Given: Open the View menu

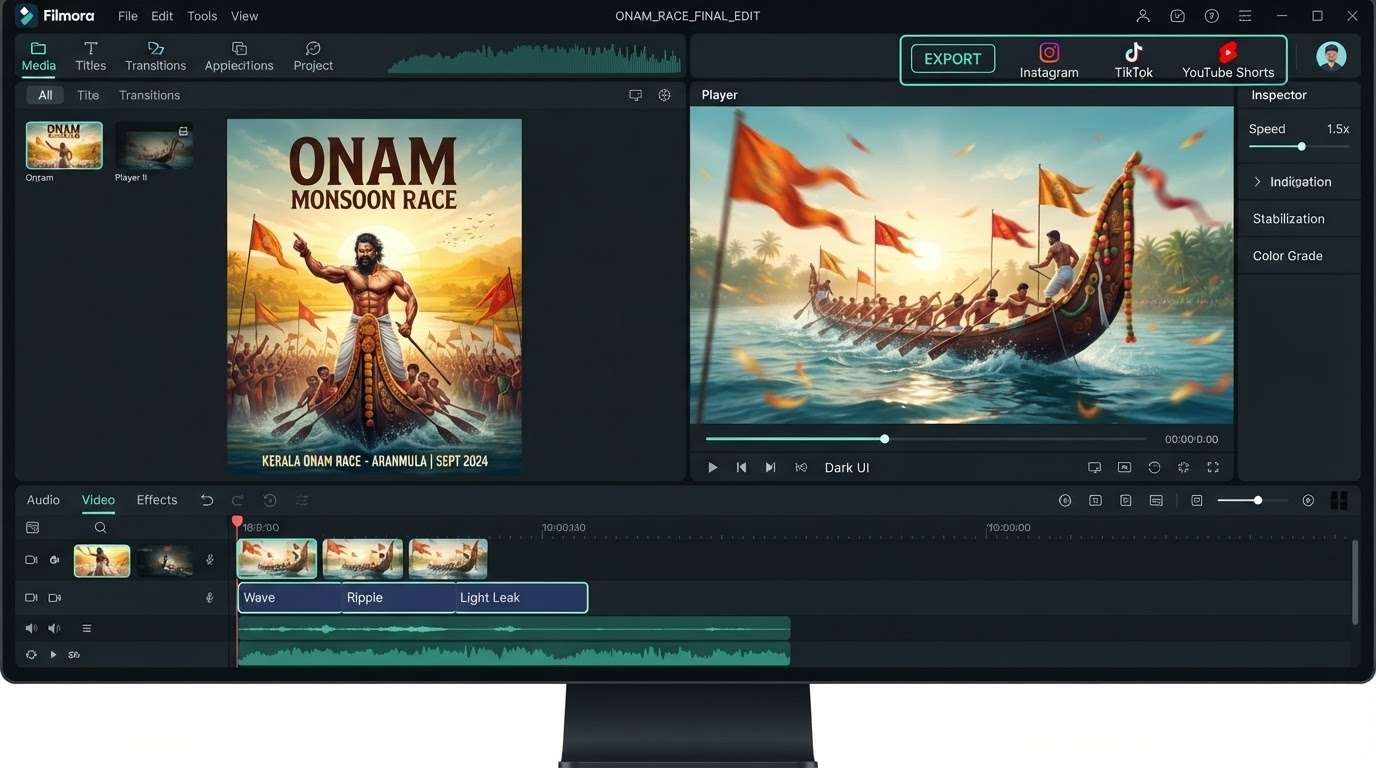Looking at the screenshot, I should [244, 16].
